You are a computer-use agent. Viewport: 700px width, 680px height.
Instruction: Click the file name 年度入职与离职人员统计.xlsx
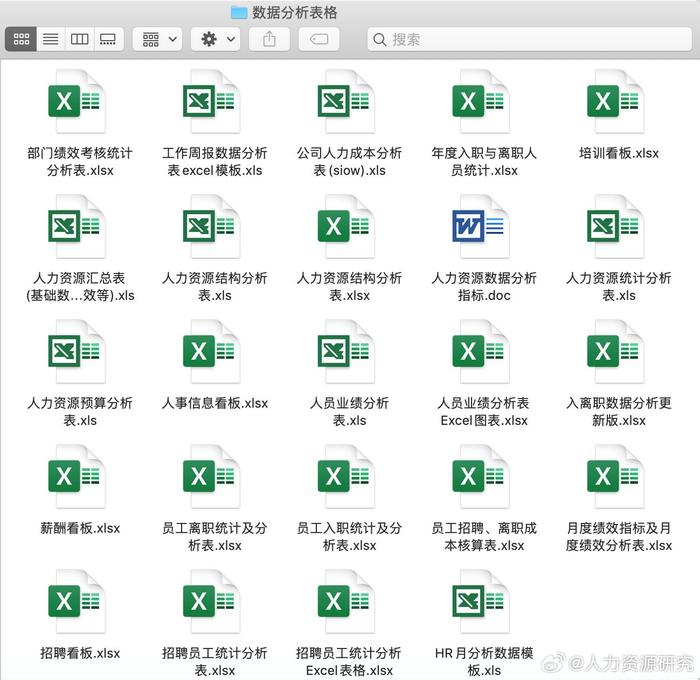[x=484, y=162]
